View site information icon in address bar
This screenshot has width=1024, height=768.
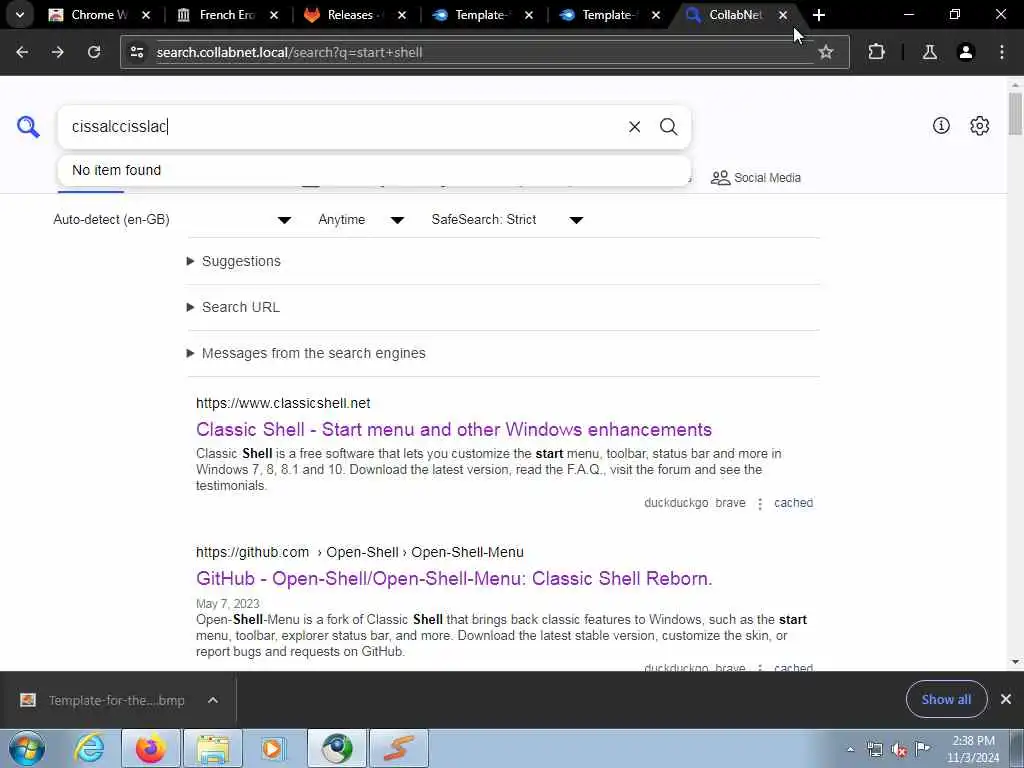pyautogui.click(x=137, y=52)
